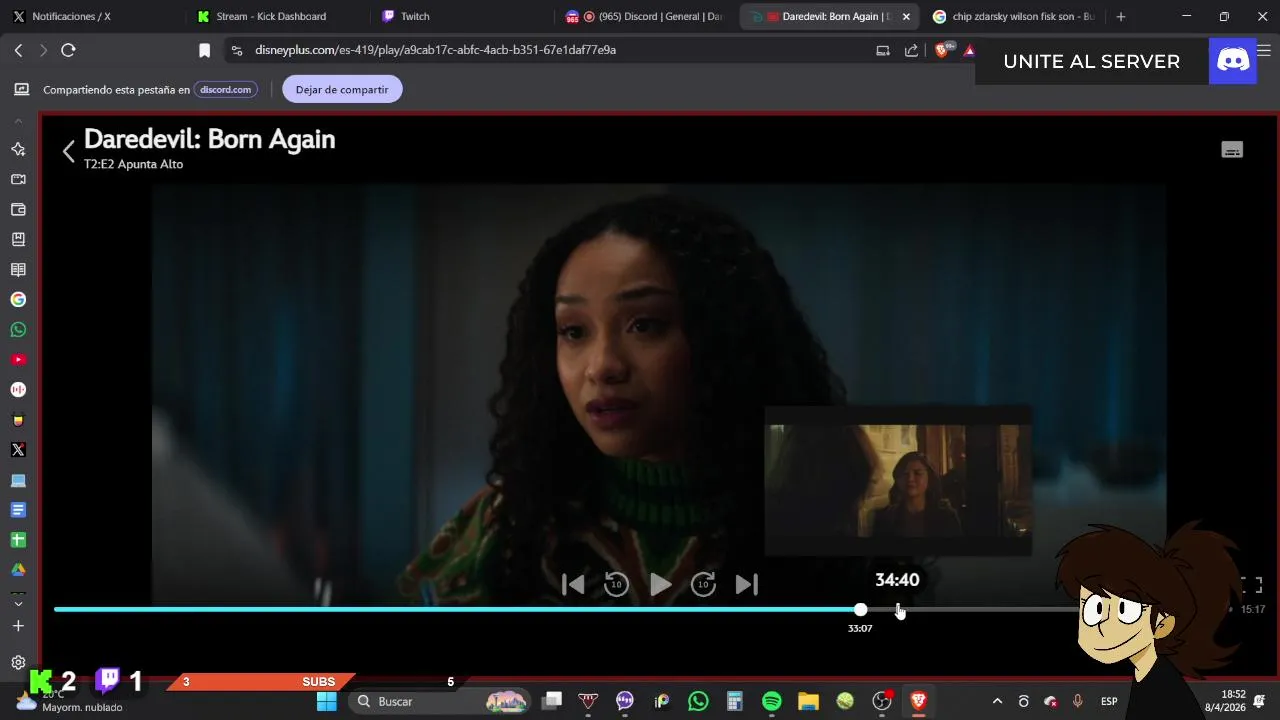Jump to the next episode

[747, 585]
